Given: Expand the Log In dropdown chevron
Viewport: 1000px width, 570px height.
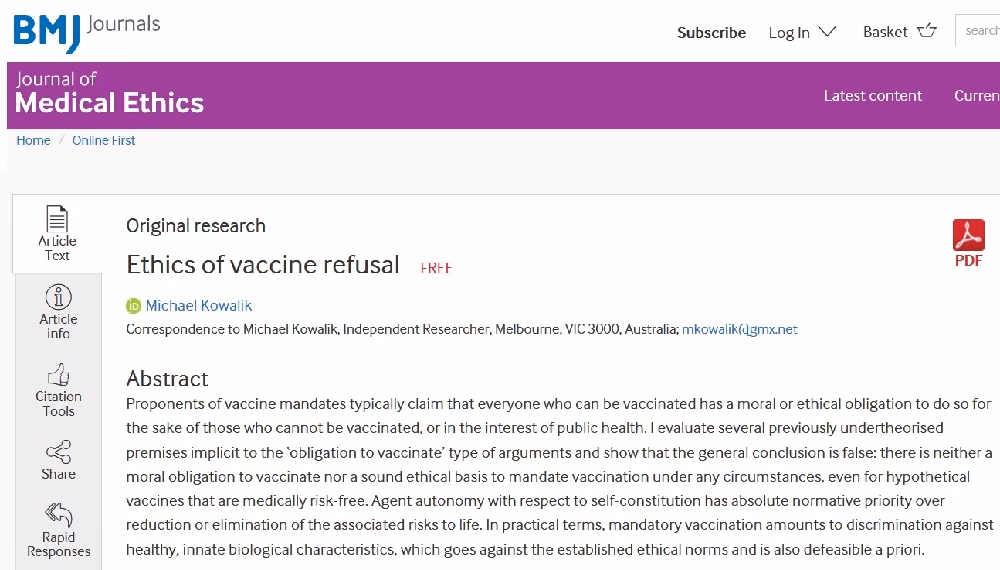Looking at the screenshot, I should click(827, 31).
